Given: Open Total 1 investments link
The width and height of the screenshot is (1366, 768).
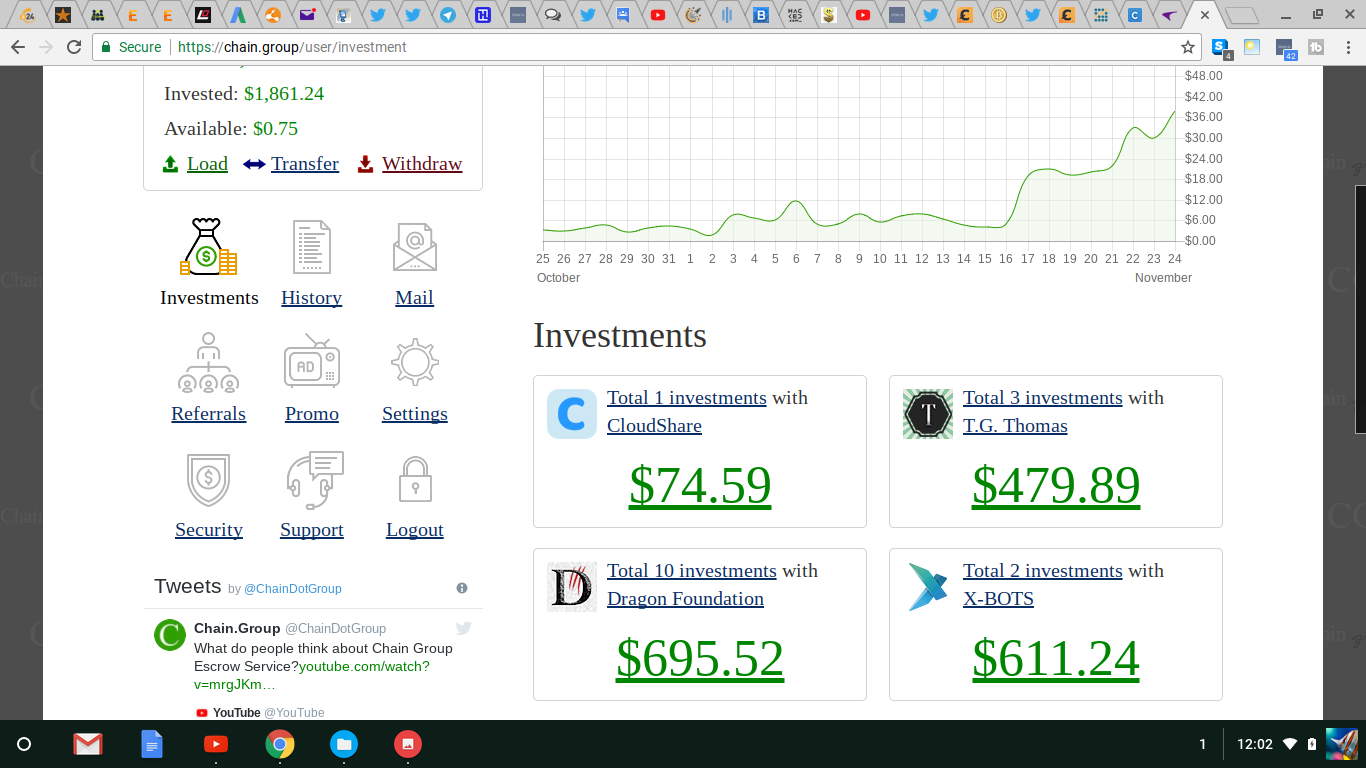Looking at the screenshot, I should [687, 398].
